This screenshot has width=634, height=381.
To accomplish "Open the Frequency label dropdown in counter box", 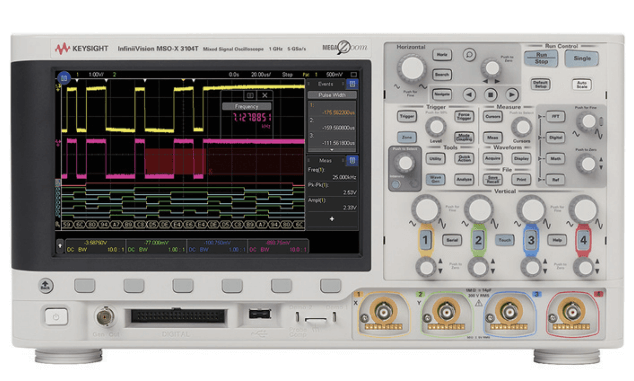I will coord(247,106).
